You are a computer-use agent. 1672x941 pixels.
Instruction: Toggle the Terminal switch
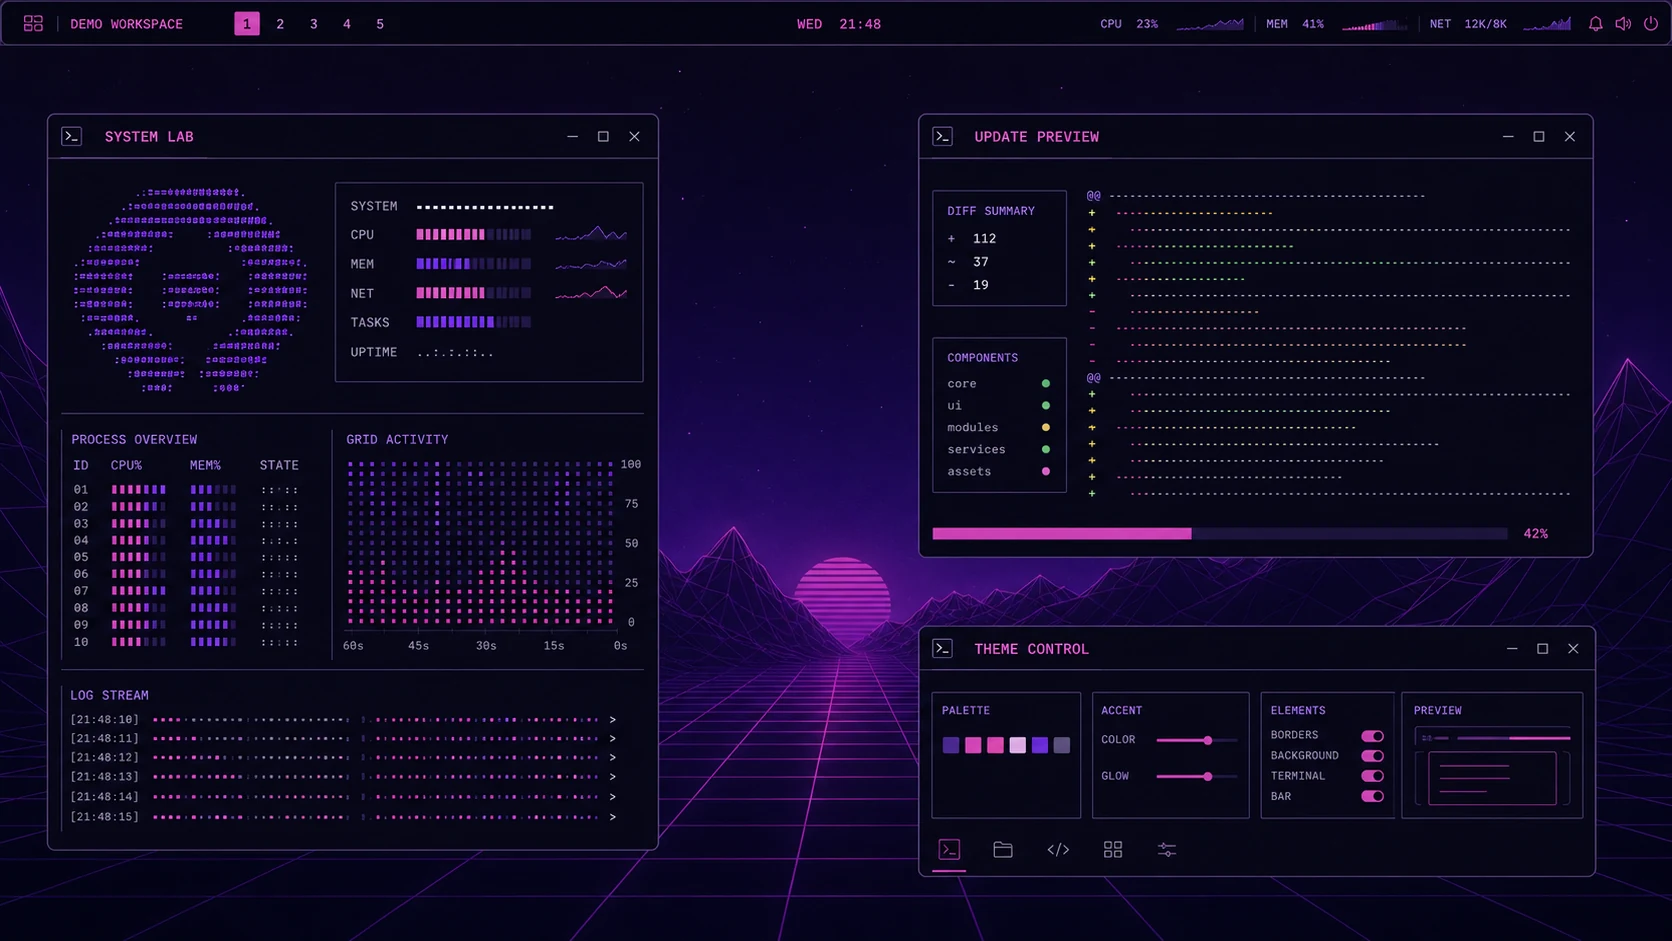click(1373, 776)
